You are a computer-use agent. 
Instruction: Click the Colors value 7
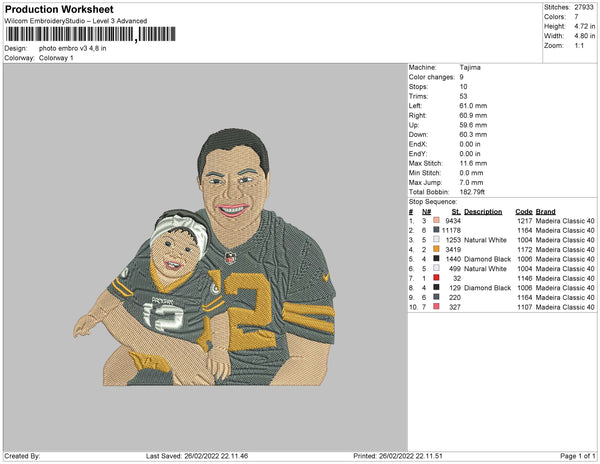[576, 17]
